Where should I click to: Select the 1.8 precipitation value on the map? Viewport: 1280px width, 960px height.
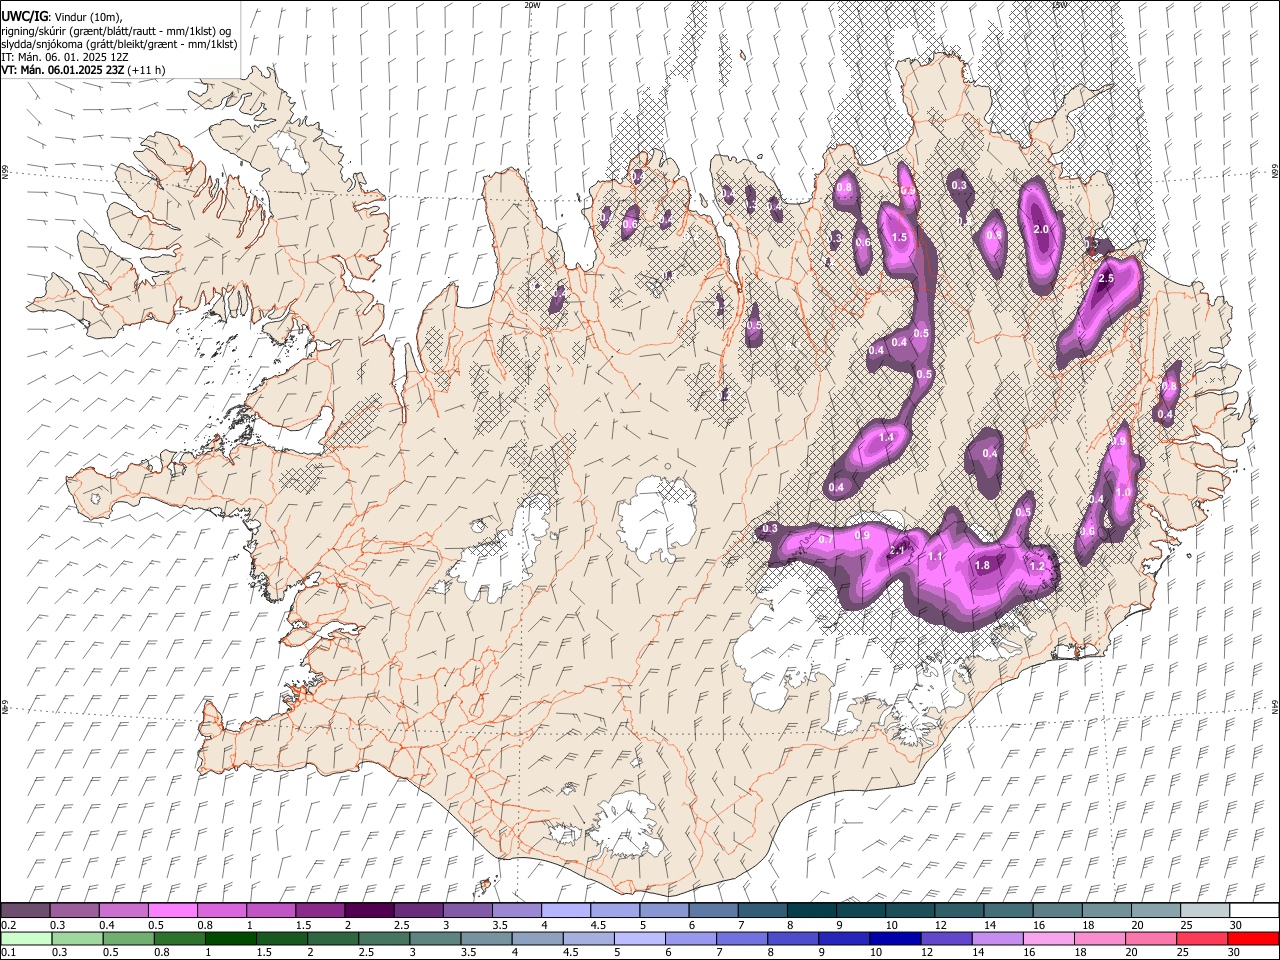[982, 565]
